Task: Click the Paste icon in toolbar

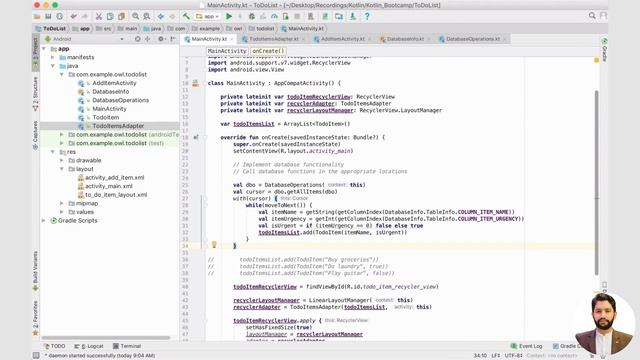Action: point(121,16)
